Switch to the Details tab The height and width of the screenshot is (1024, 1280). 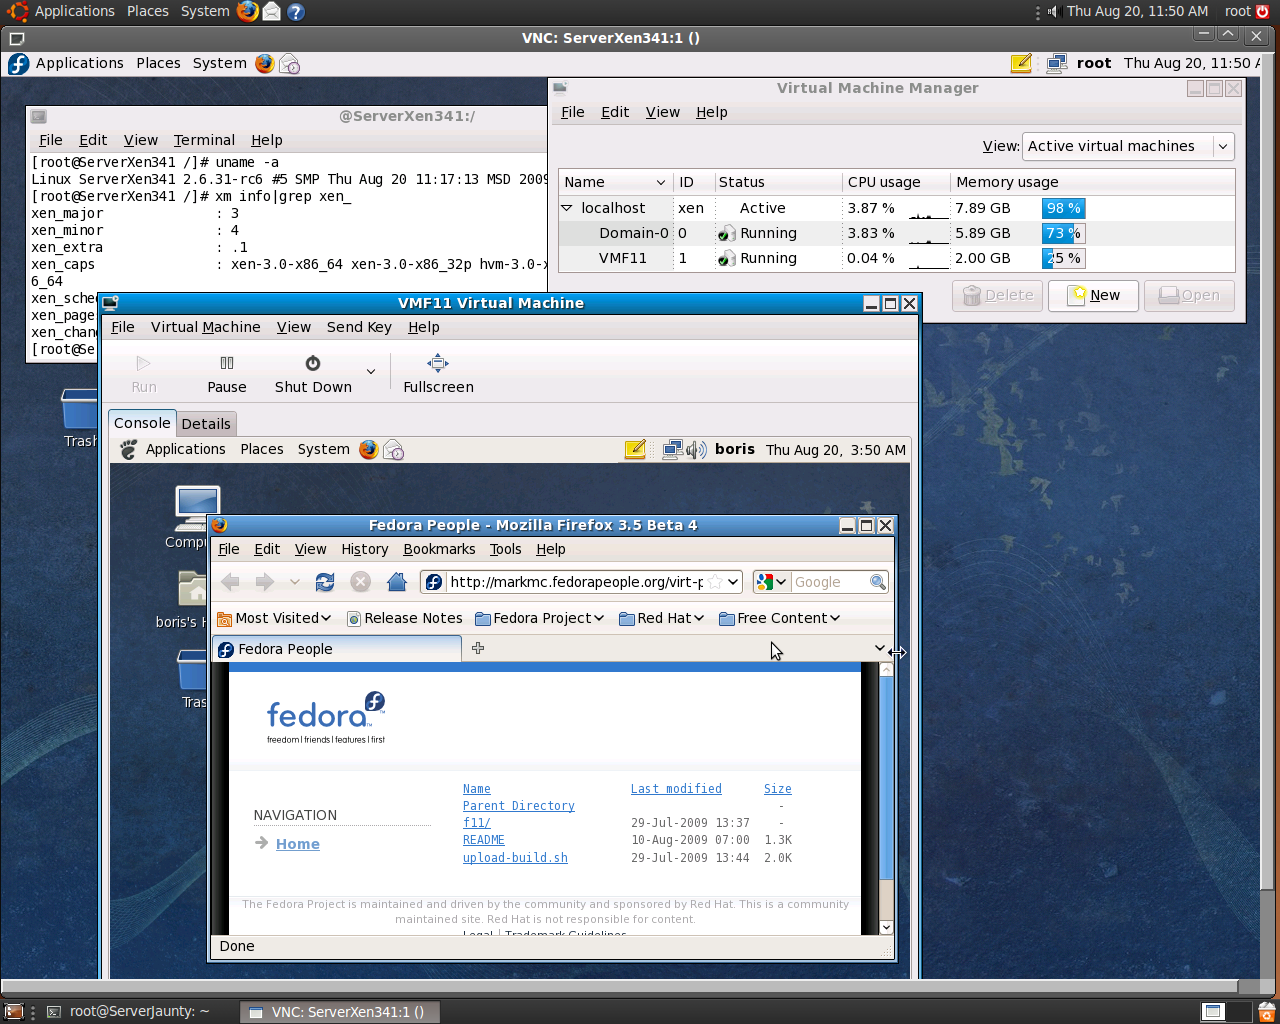tap(206, 424)
